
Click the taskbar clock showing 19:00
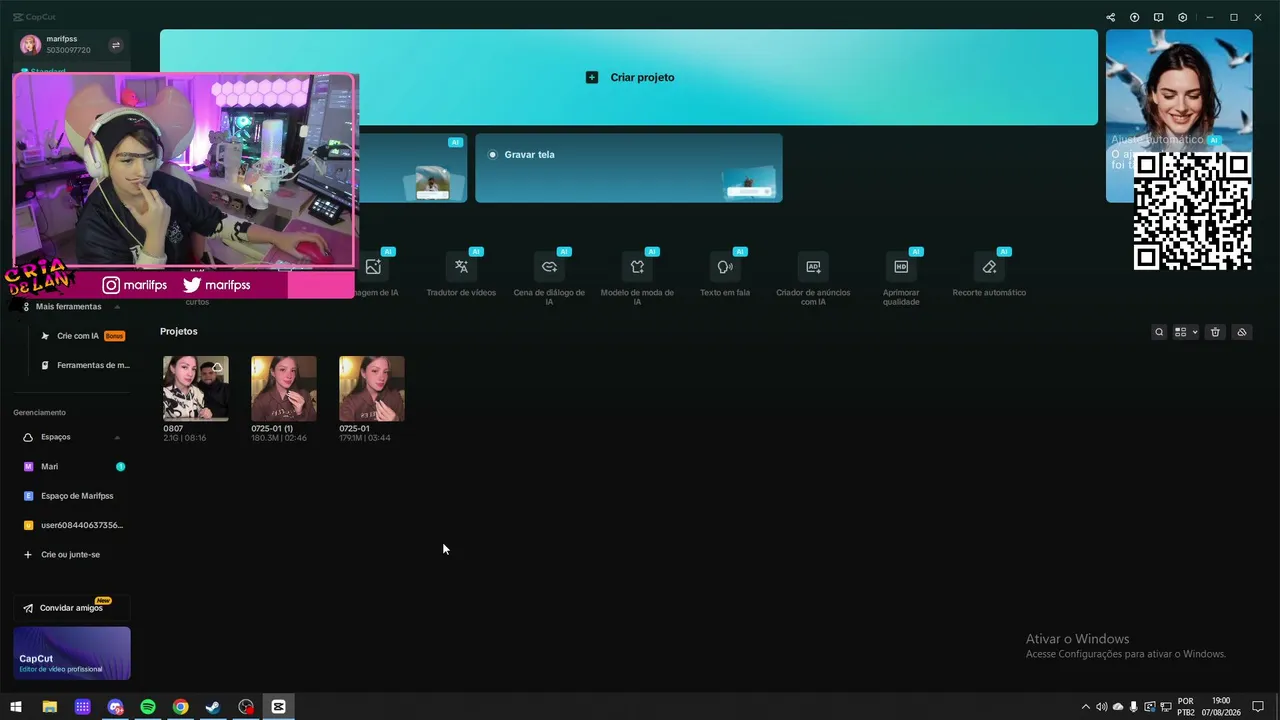pyautogui.click(x=1220, y=707)
